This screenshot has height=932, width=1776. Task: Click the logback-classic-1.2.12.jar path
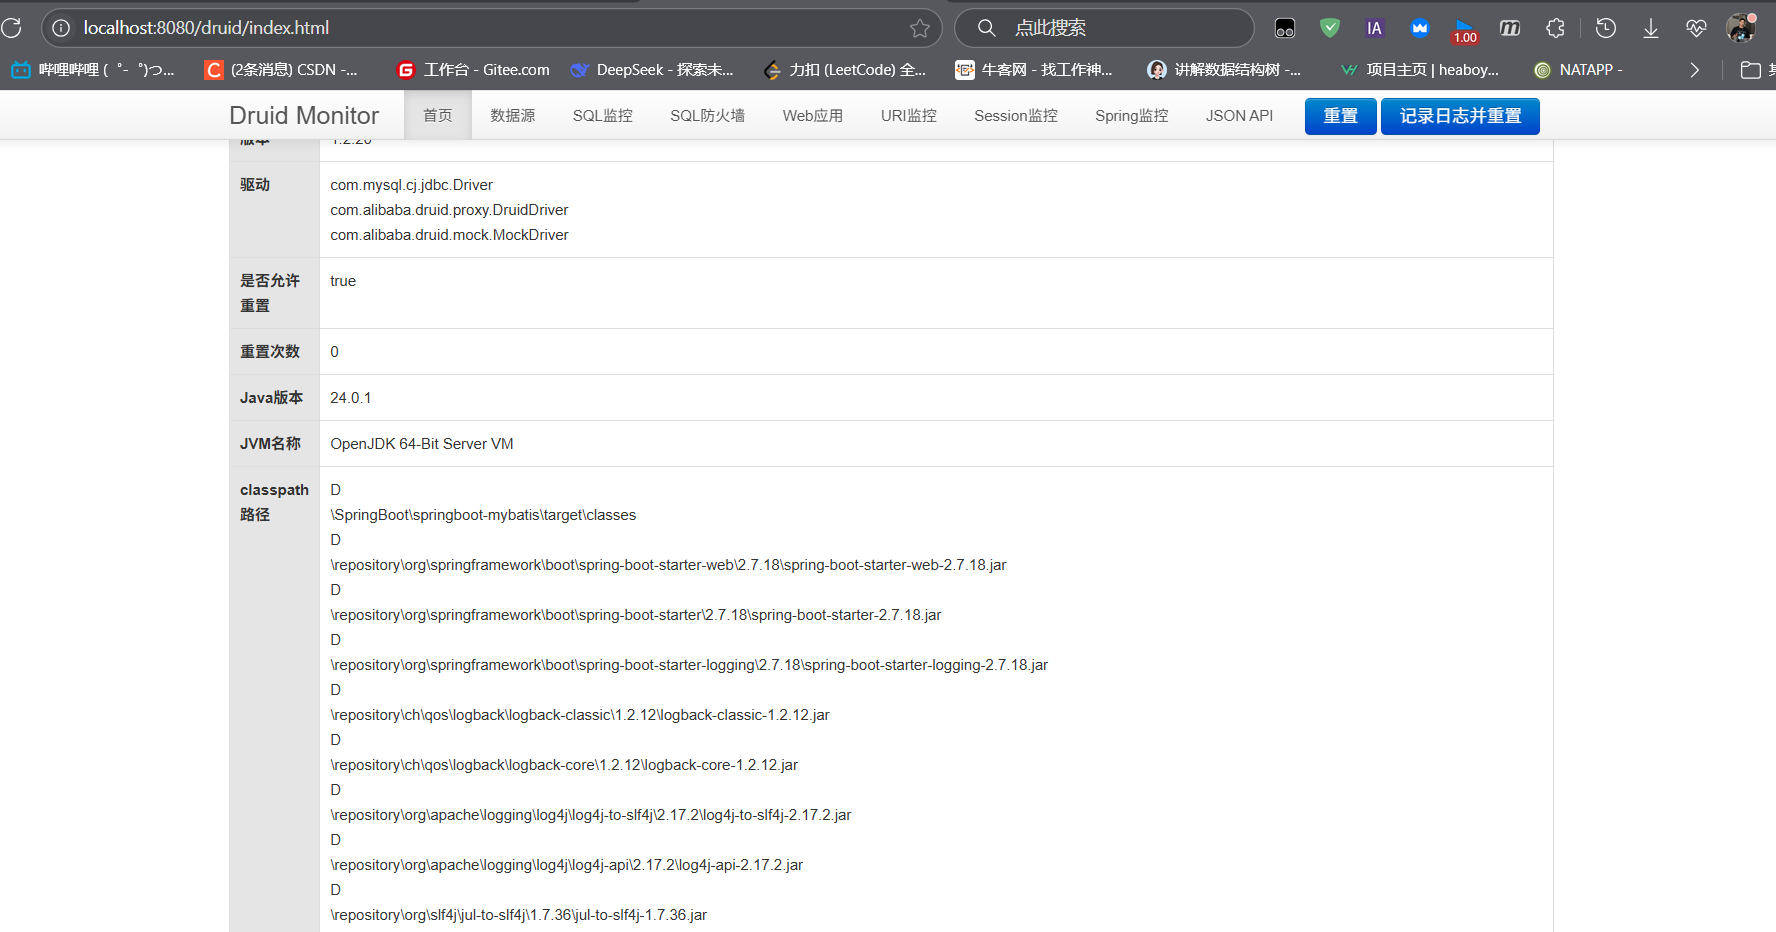(x=580, y=715)
